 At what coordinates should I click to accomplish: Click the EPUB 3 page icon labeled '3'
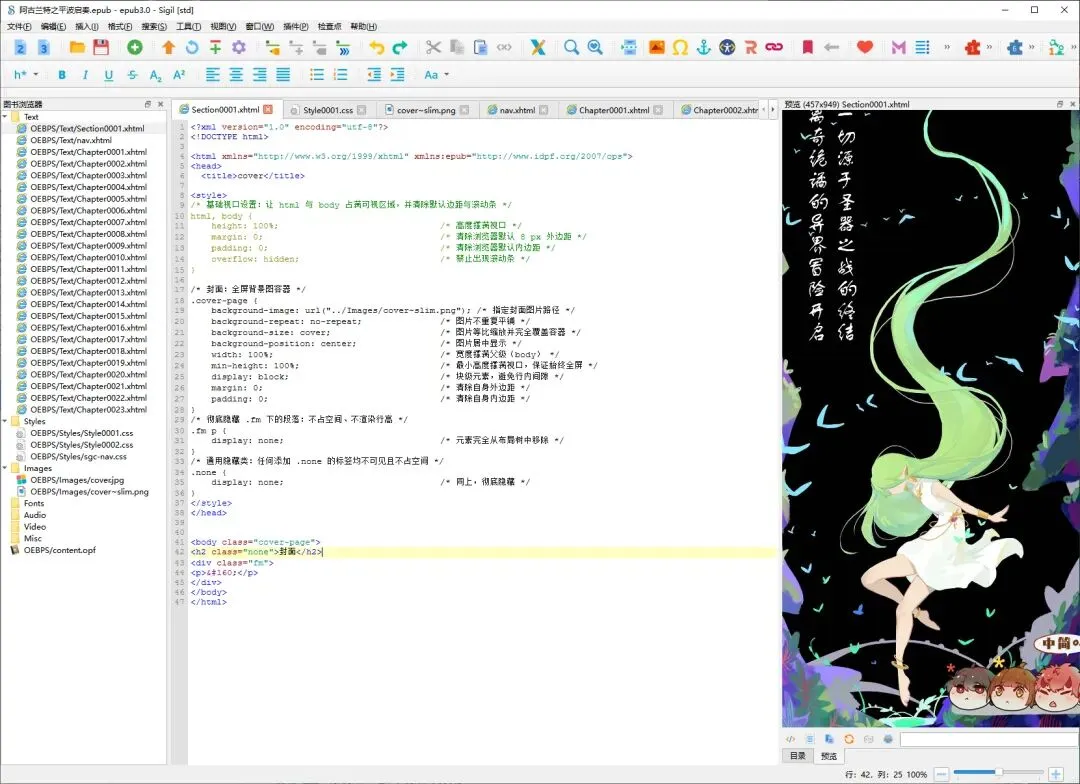click(x=43, y=47)
